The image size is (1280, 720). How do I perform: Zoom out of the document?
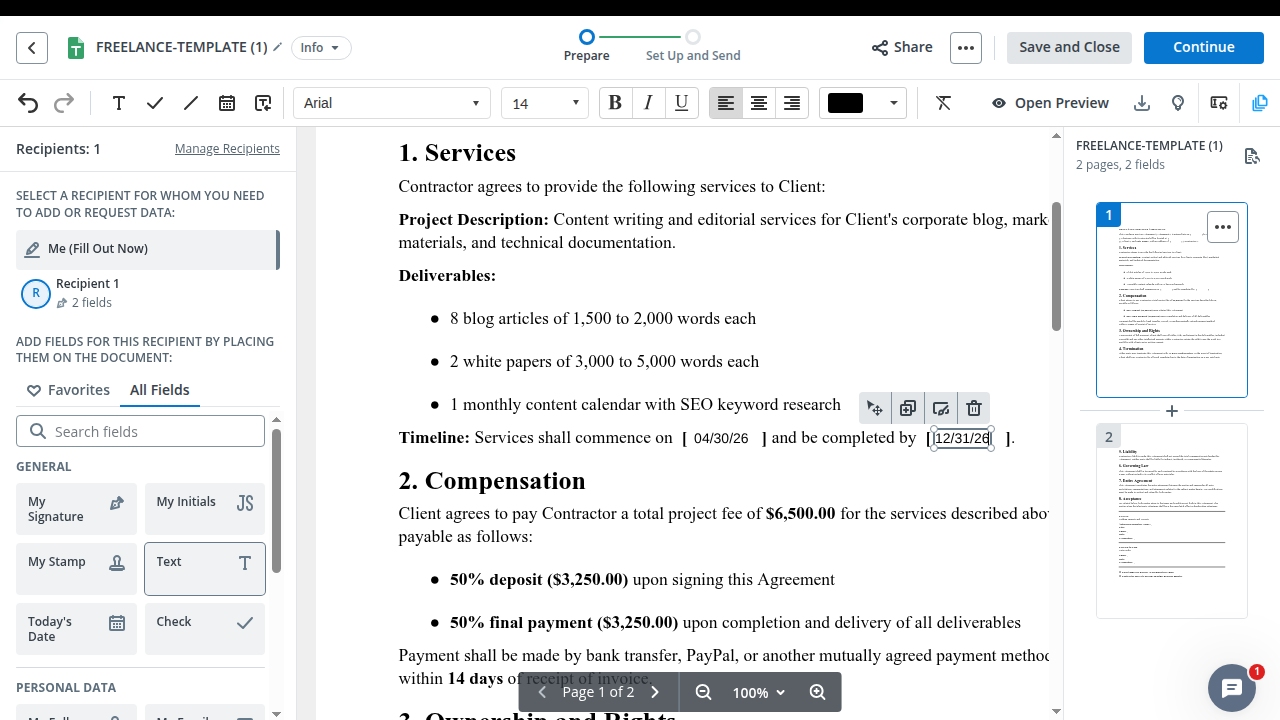(x=703, y=692)
